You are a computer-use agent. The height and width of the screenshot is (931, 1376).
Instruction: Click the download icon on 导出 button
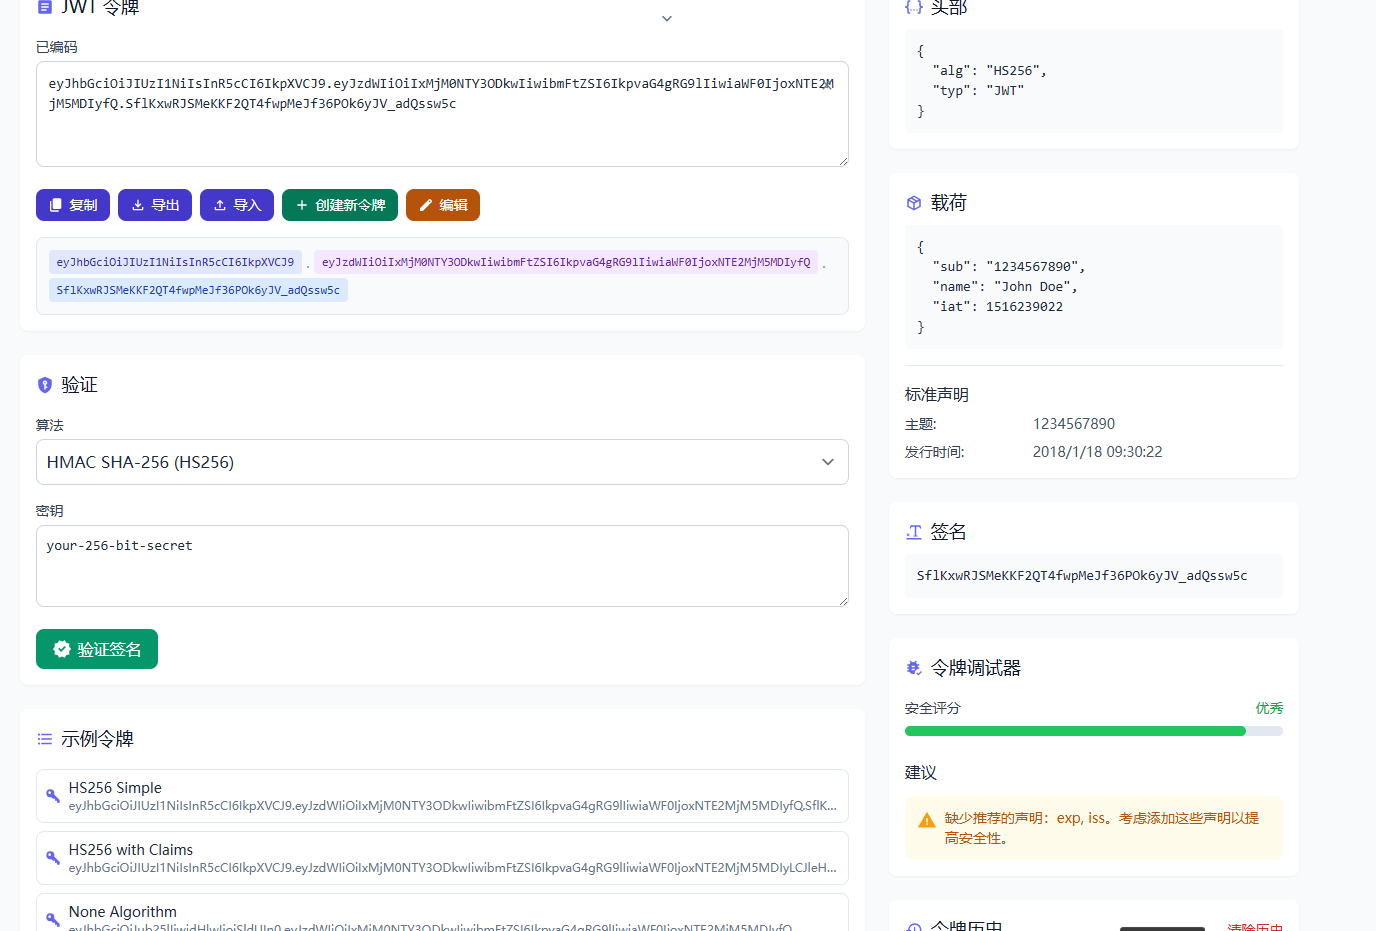138,205
